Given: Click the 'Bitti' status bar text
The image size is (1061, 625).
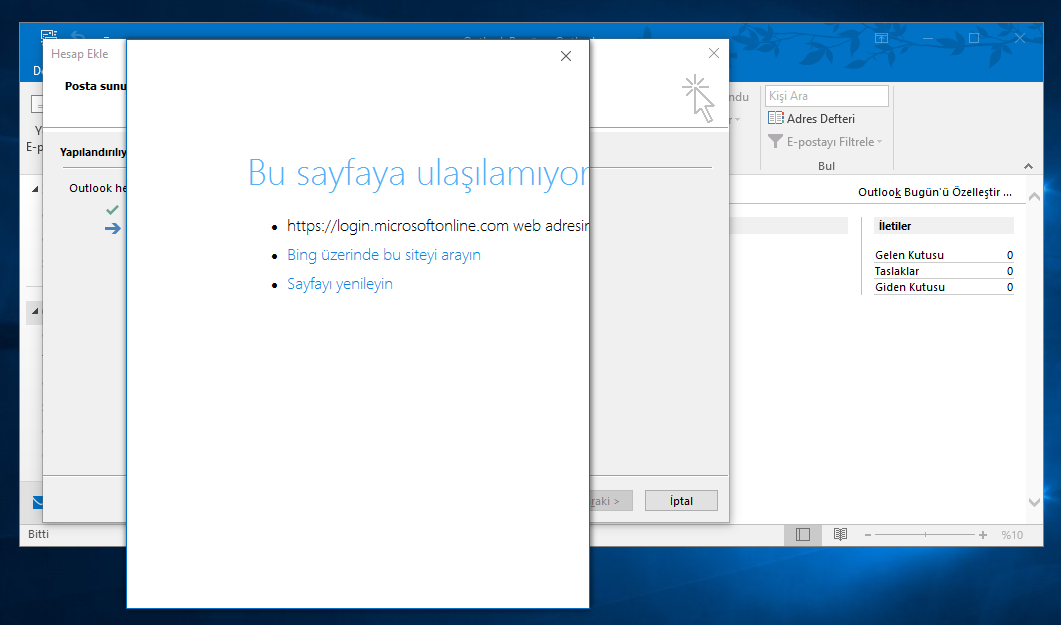Looking at the screenshot, I should 39,534.
